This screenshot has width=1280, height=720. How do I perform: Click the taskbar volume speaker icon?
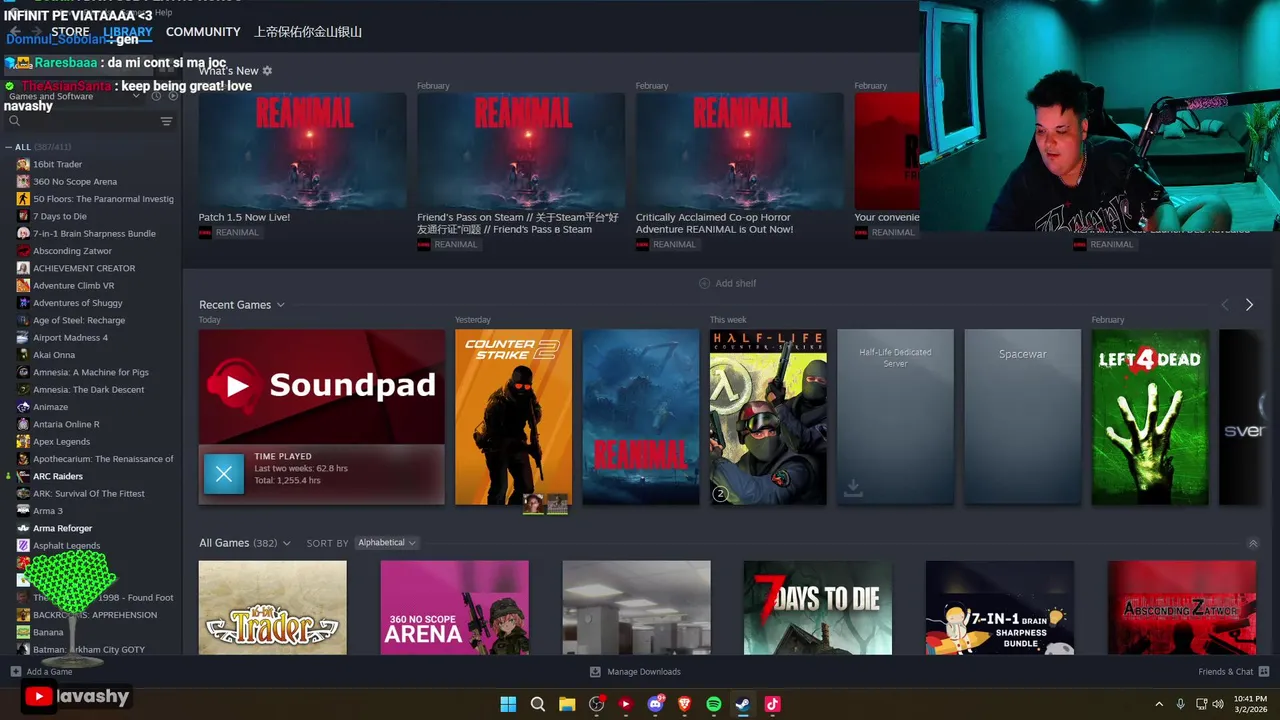(1217, 704)
